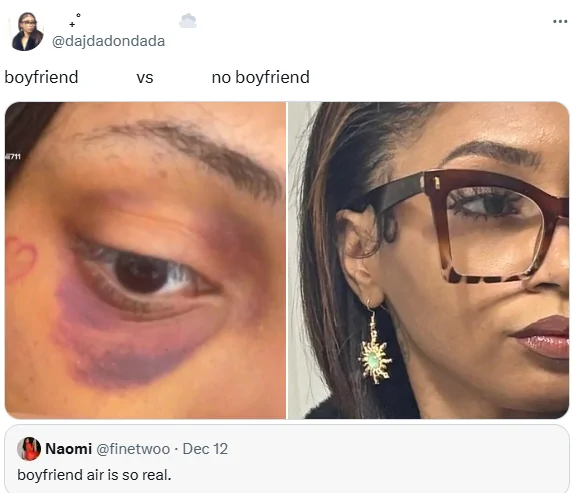The image size is (573, 493).
Task: Expand the woman with glasses photo
Action: [x=429, y=260]
